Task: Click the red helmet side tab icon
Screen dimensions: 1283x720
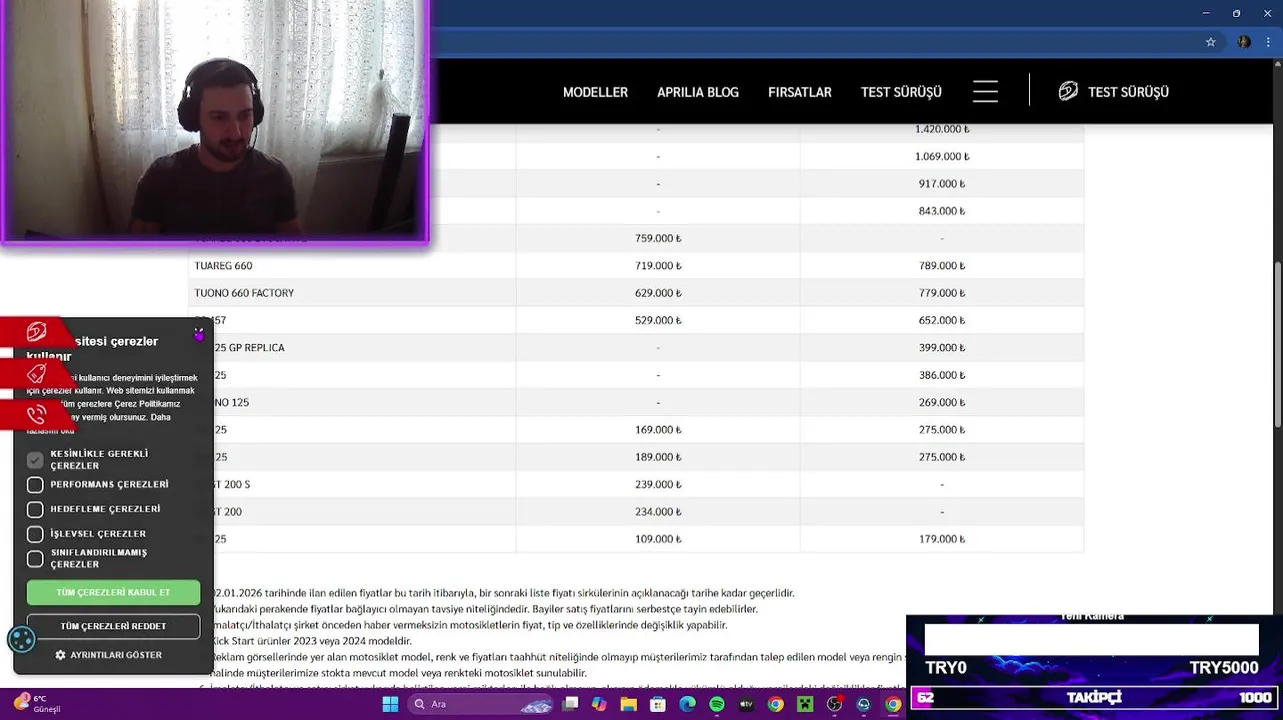Action: 37,332
